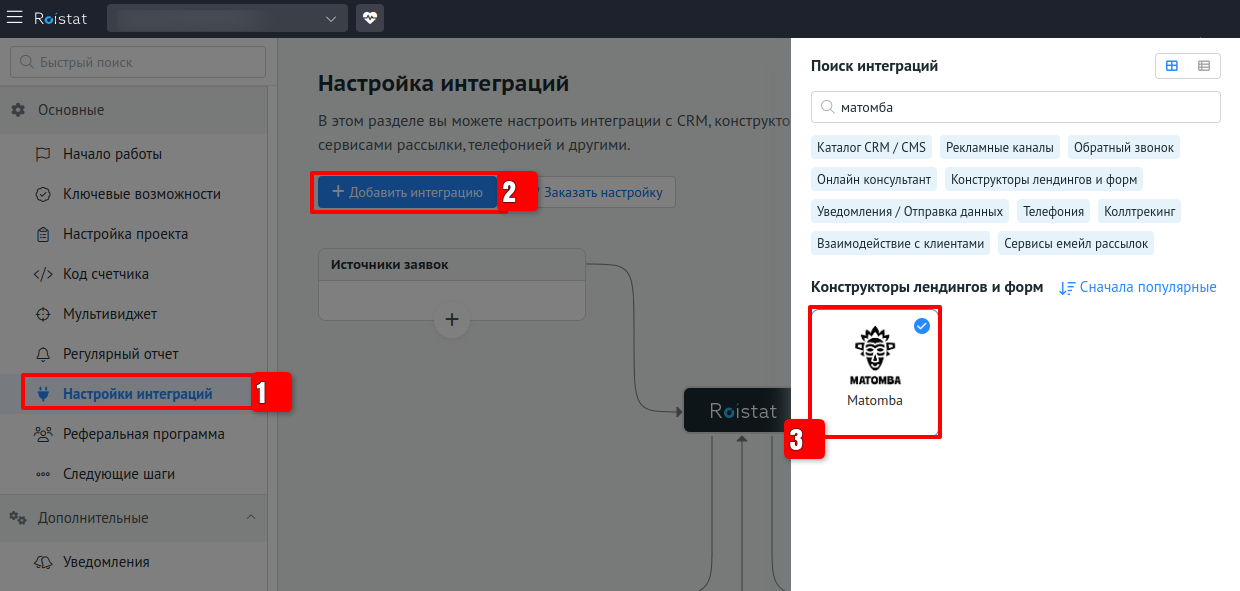Click plus icon under Источники заявок
This screenshot has width=1240, height=591.
pos(451,320)
